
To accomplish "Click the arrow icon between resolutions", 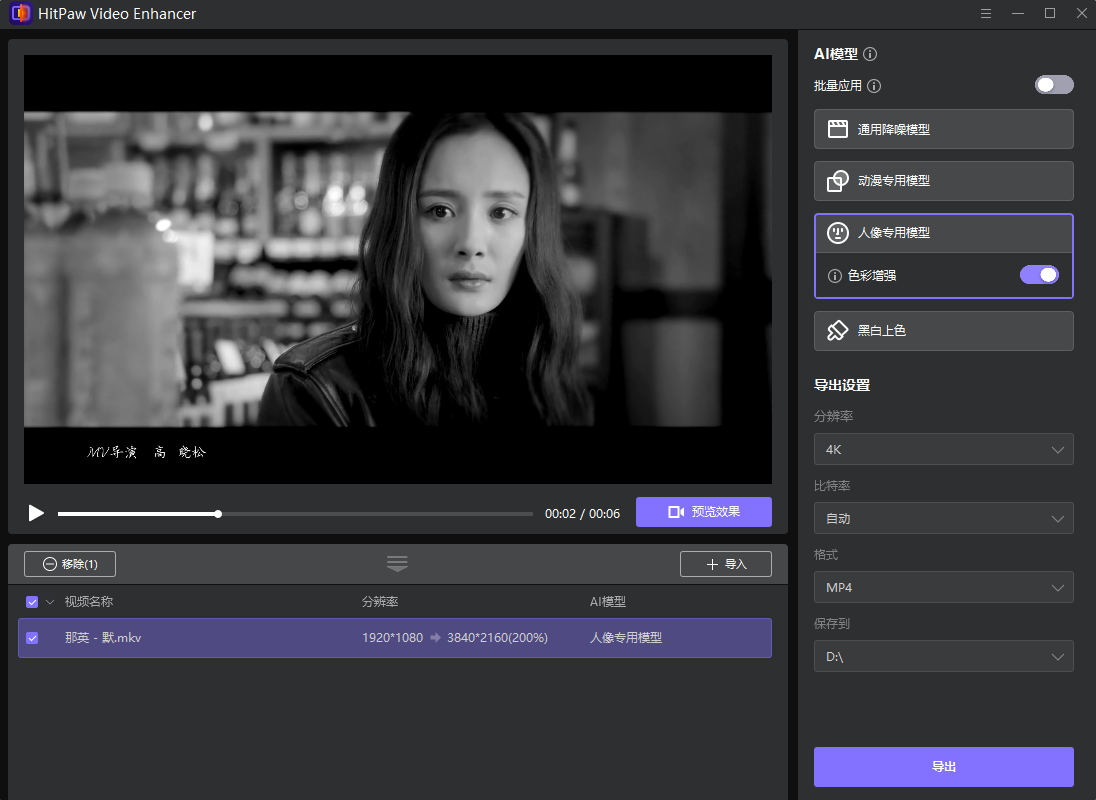I will tap(435, 638).
